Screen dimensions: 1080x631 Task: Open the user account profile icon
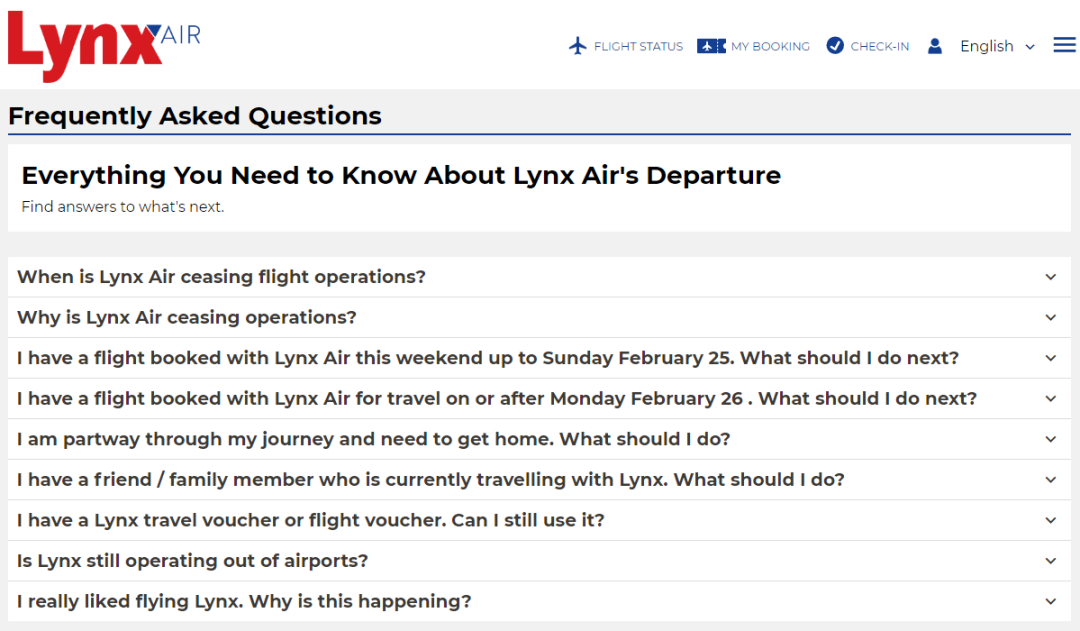pos(935,46)
